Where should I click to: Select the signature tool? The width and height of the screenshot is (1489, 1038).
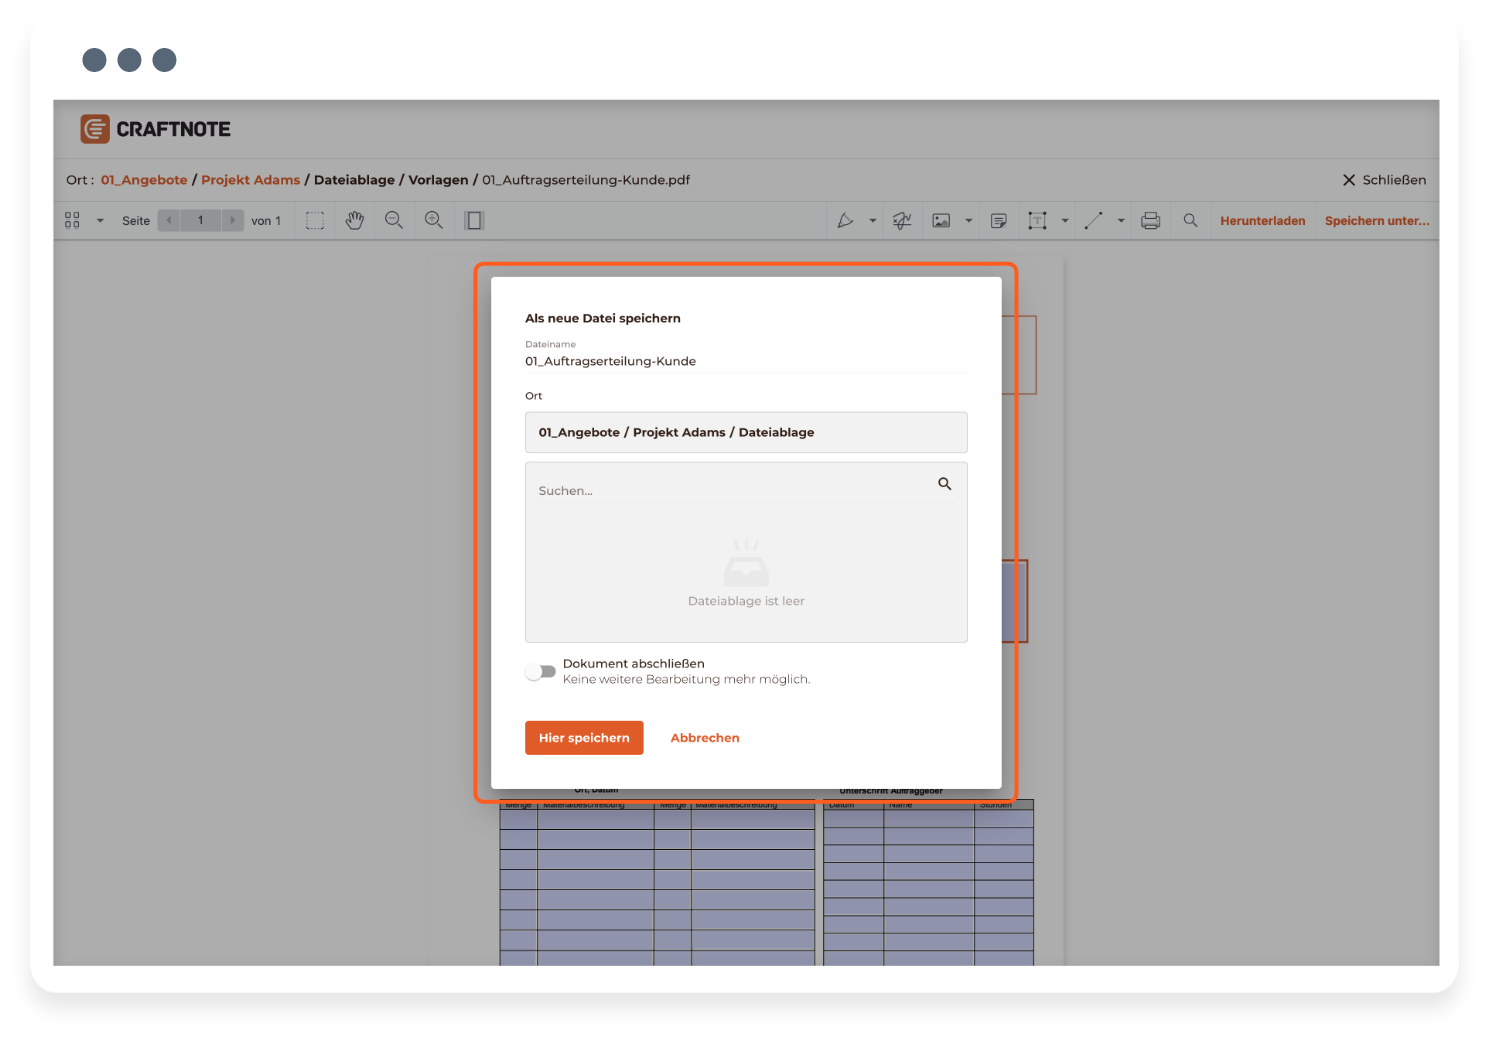point(902,221)
